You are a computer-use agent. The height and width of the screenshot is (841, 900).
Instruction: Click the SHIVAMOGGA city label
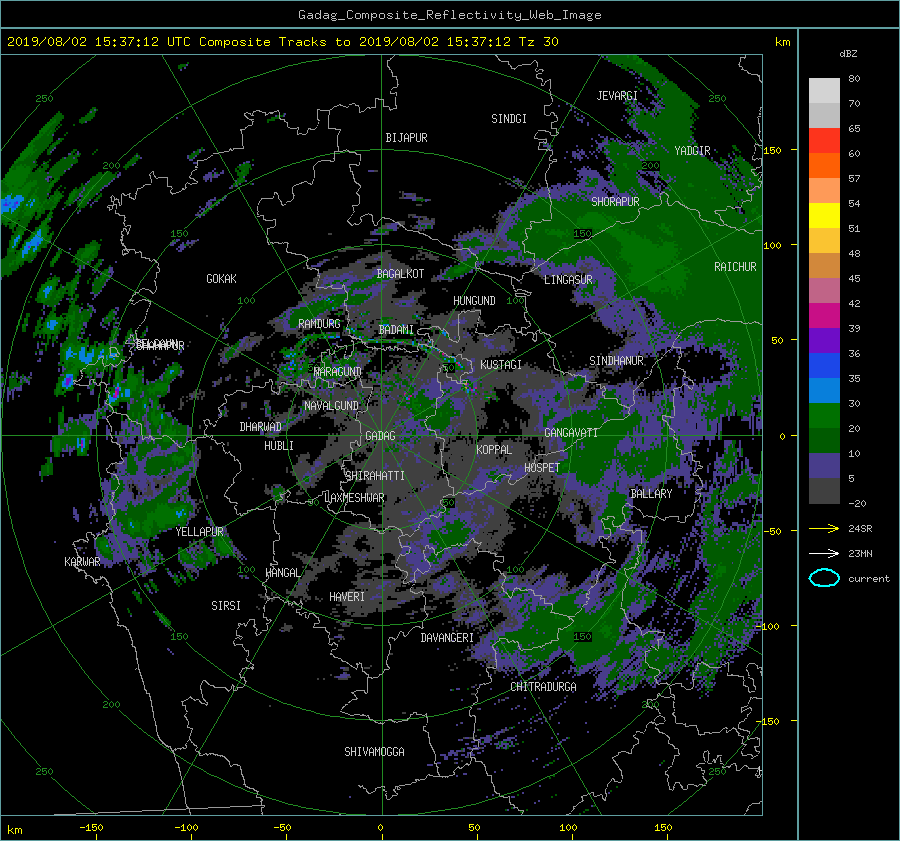(x=374, y=751)
